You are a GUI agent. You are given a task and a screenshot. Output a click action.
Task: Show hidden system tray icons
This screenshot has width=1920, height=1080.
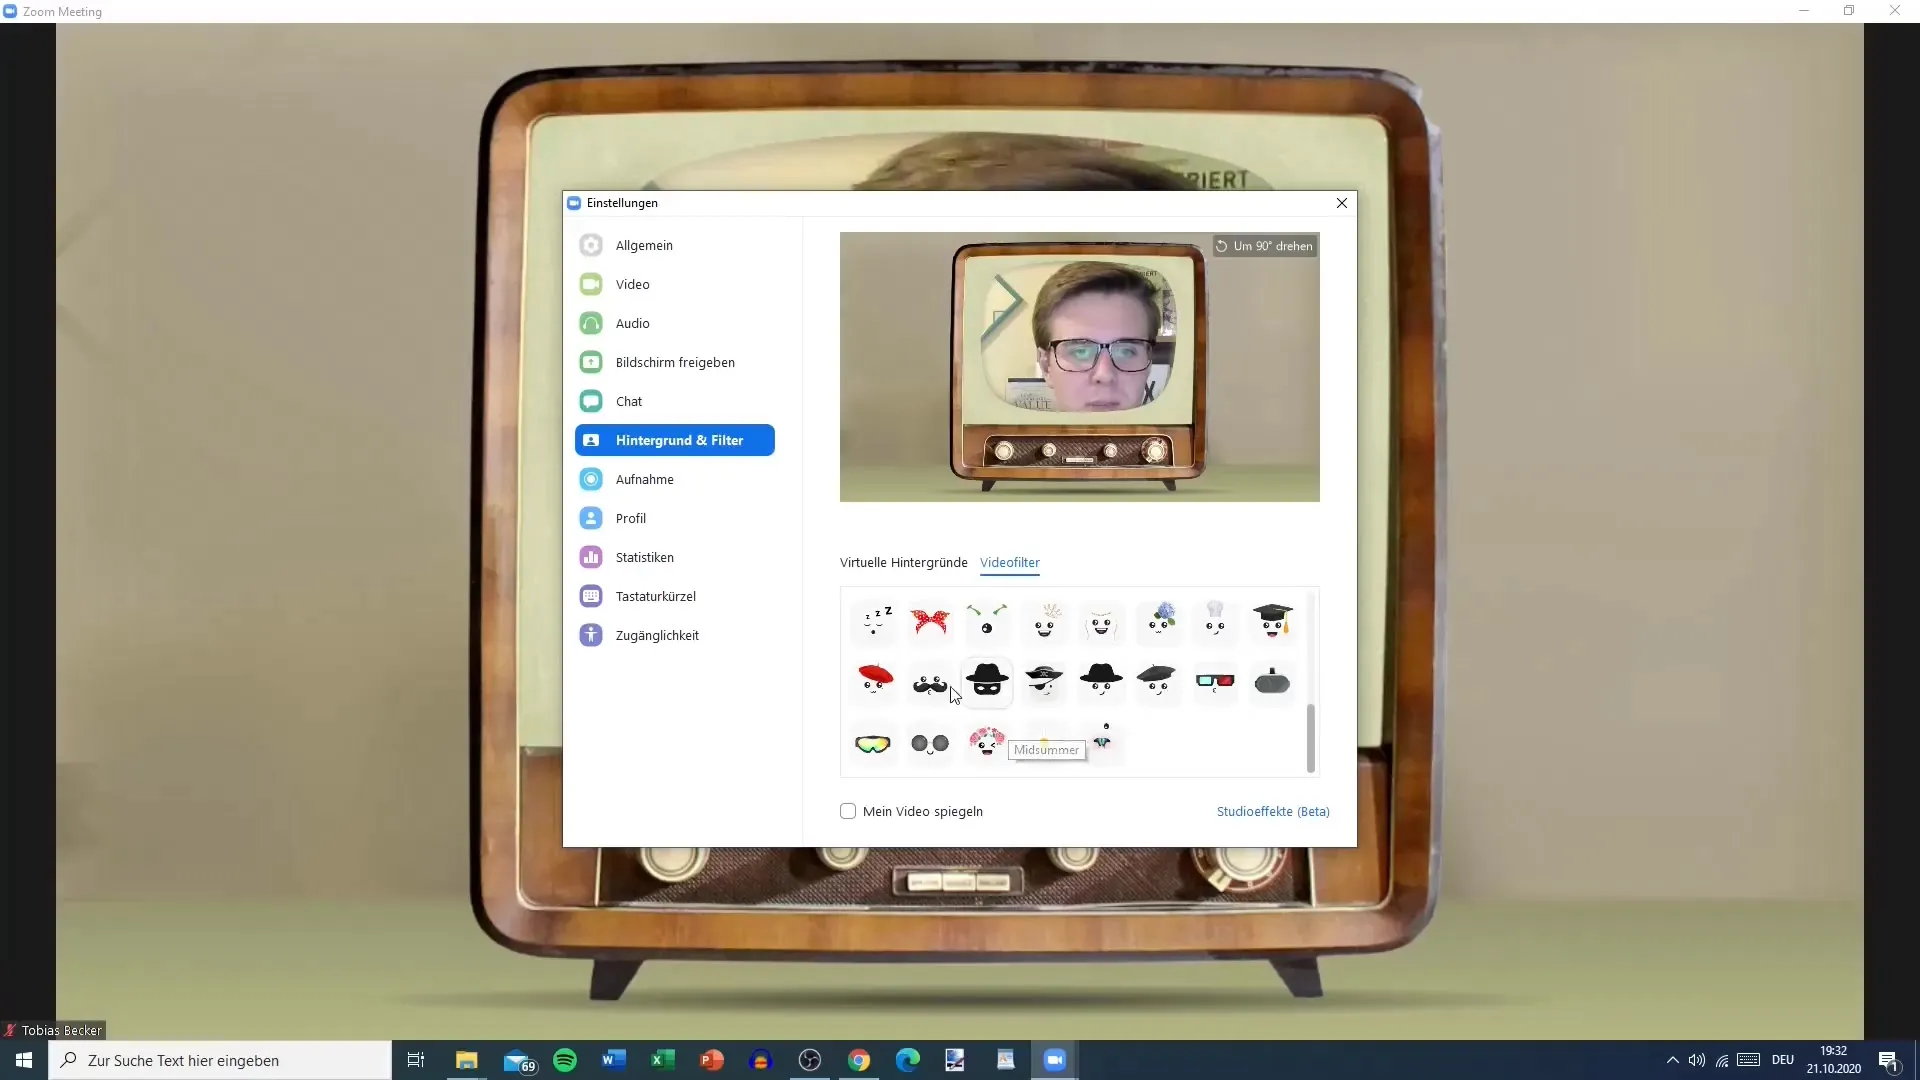pos(1672,1060)
